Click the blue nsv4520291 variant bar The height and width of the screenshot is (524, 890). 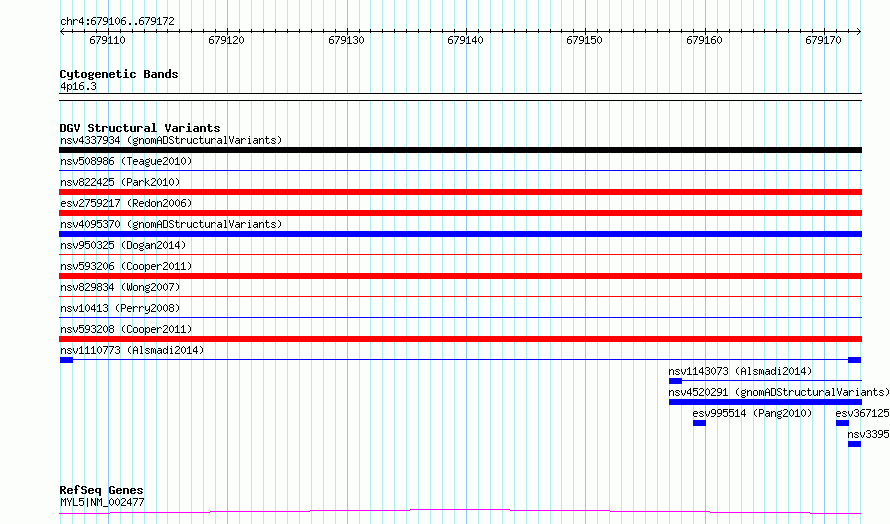(x=765, y=402)
